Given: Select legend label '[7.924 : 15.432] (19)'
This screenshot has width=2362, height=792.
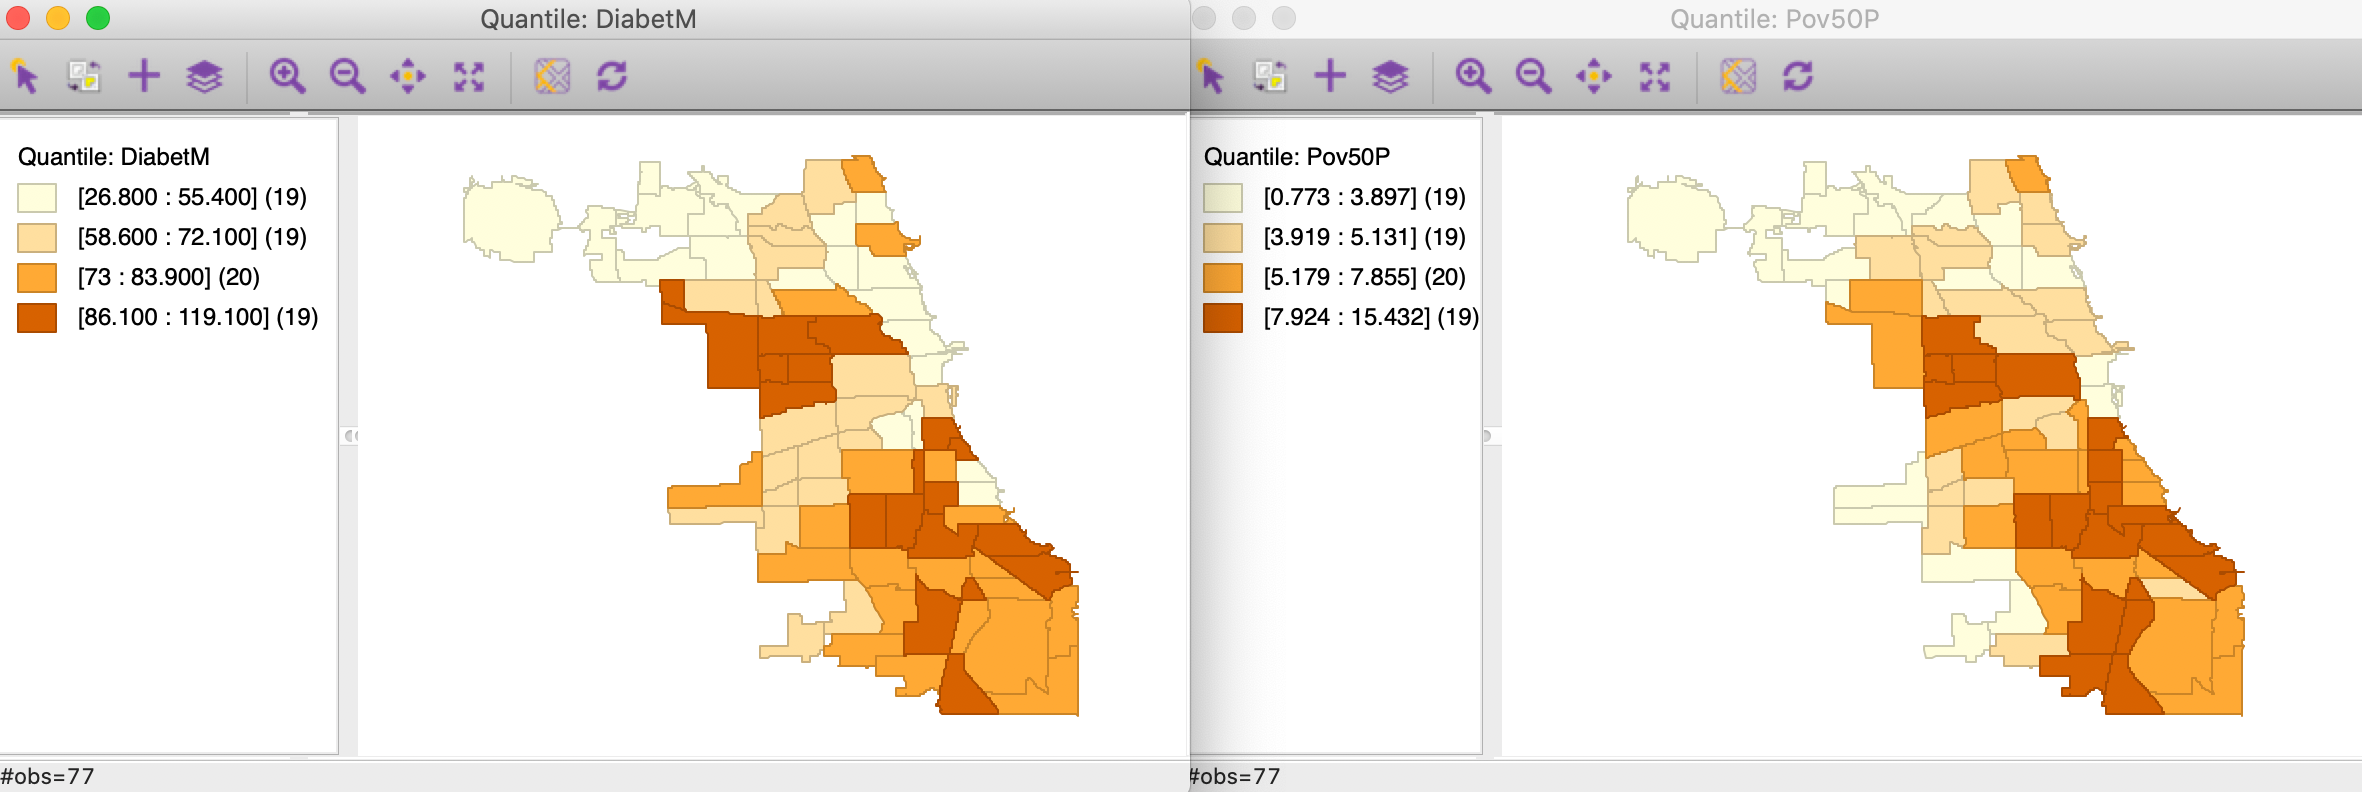Looking at the screenshot, I should (x=1371, y=317).
